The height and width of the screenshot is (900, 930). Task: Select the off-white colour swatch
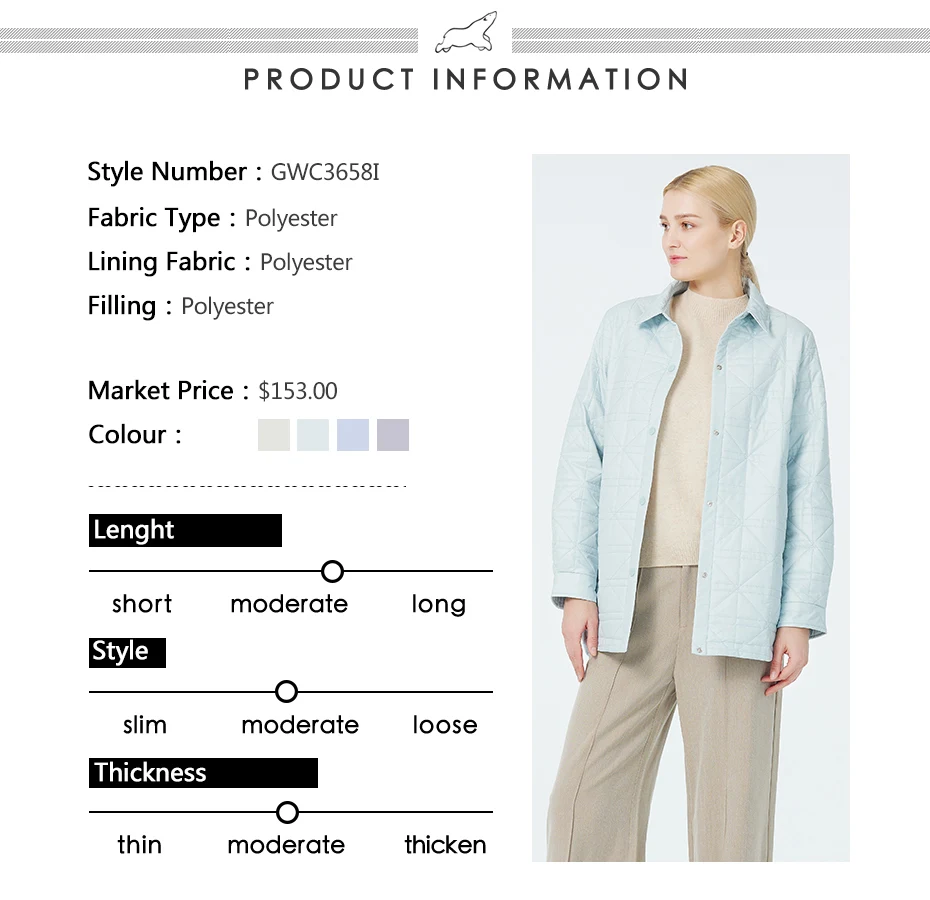coord(274,435)
